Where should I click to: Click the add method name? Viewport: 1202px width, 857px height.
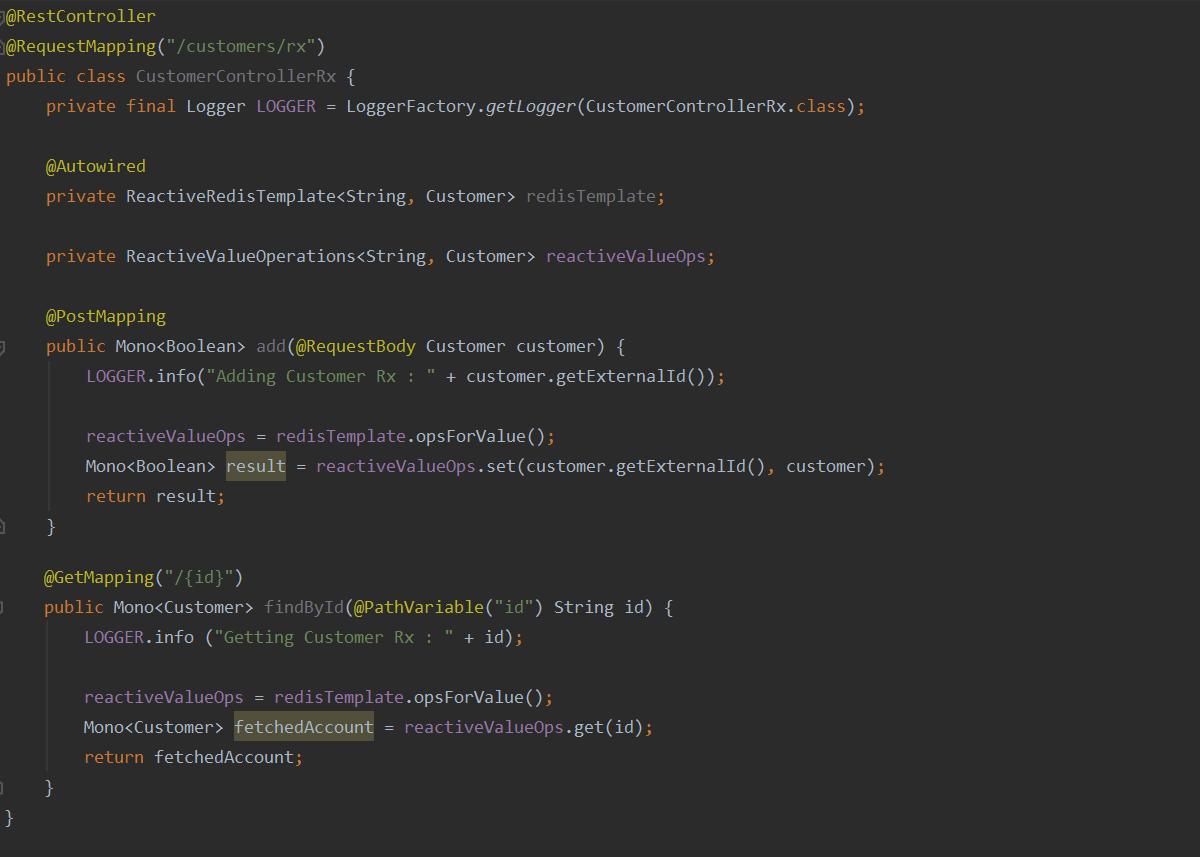point(271,346)
